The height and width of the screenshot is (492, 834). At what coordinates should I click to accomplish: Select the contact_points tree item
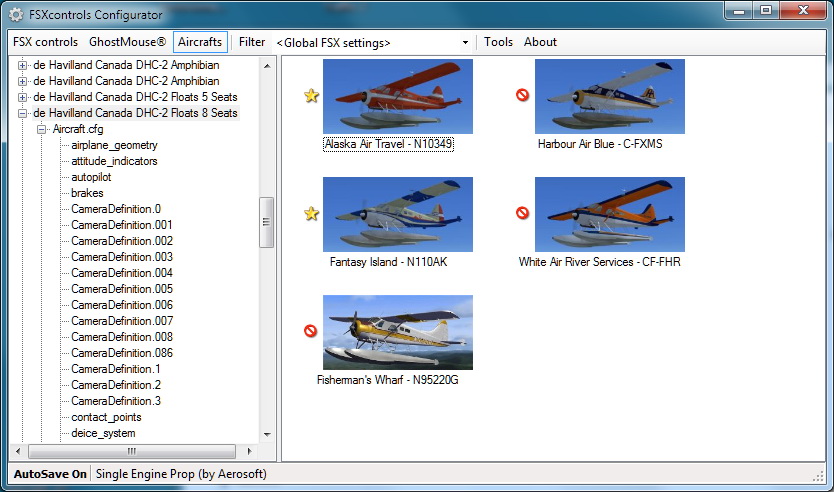click(106, 417)
